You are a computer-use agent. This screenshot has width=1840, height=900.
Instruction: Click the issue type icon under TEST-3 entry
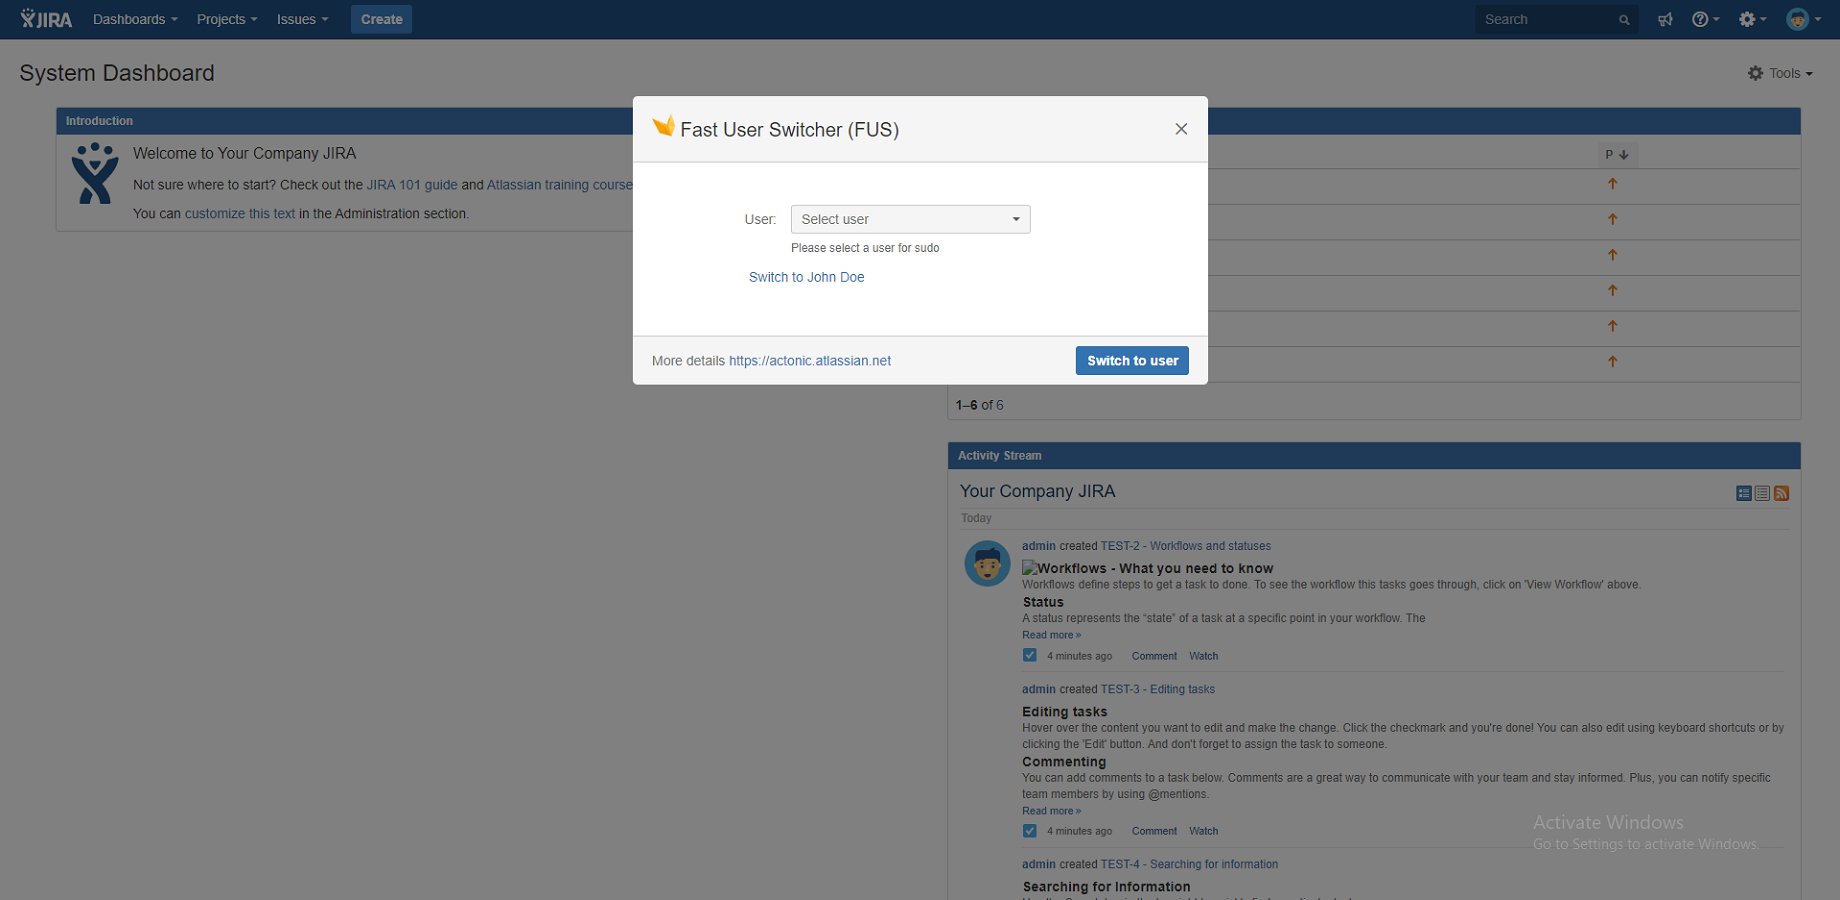pos(1029,830)
